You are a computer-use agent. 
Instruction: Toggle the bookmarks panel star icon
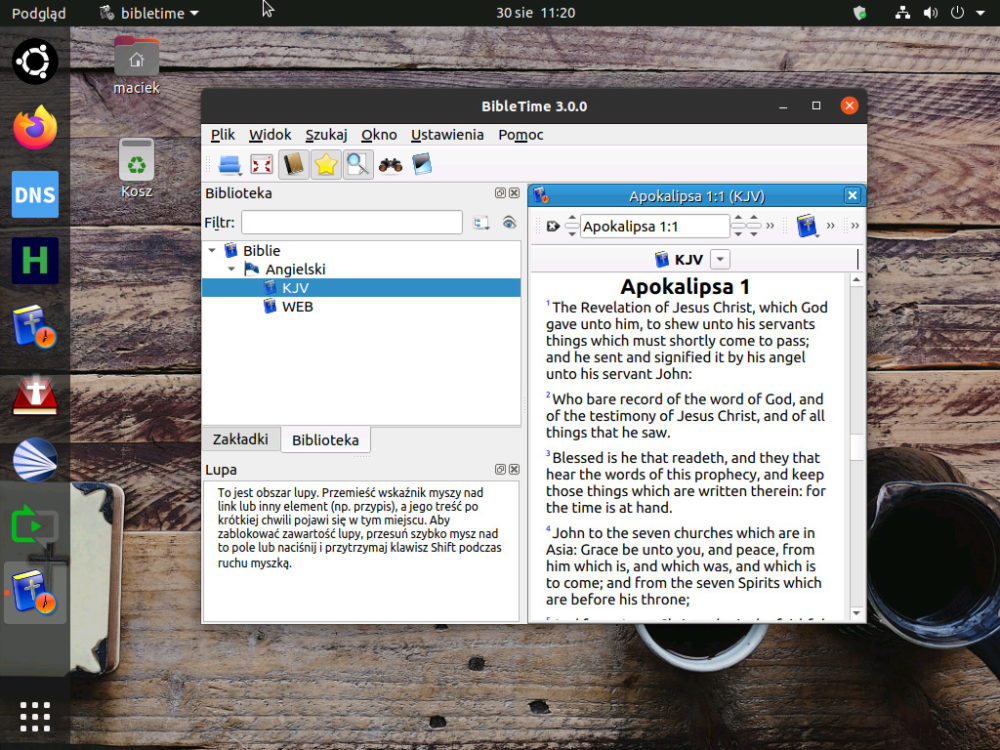tap(326, 165)
